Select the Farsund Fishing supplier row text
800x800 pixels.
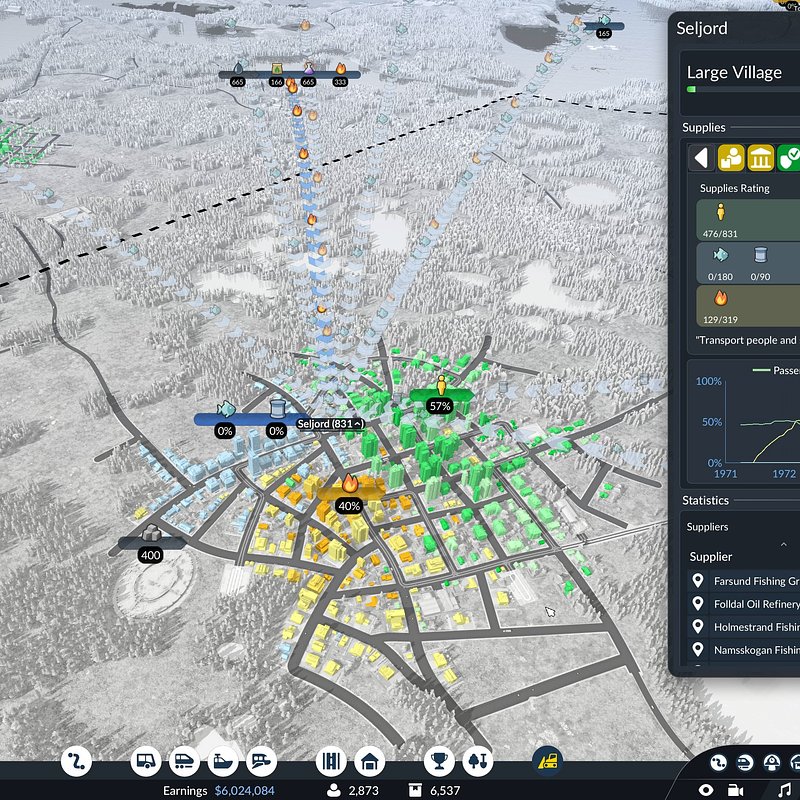coord(757,581)
